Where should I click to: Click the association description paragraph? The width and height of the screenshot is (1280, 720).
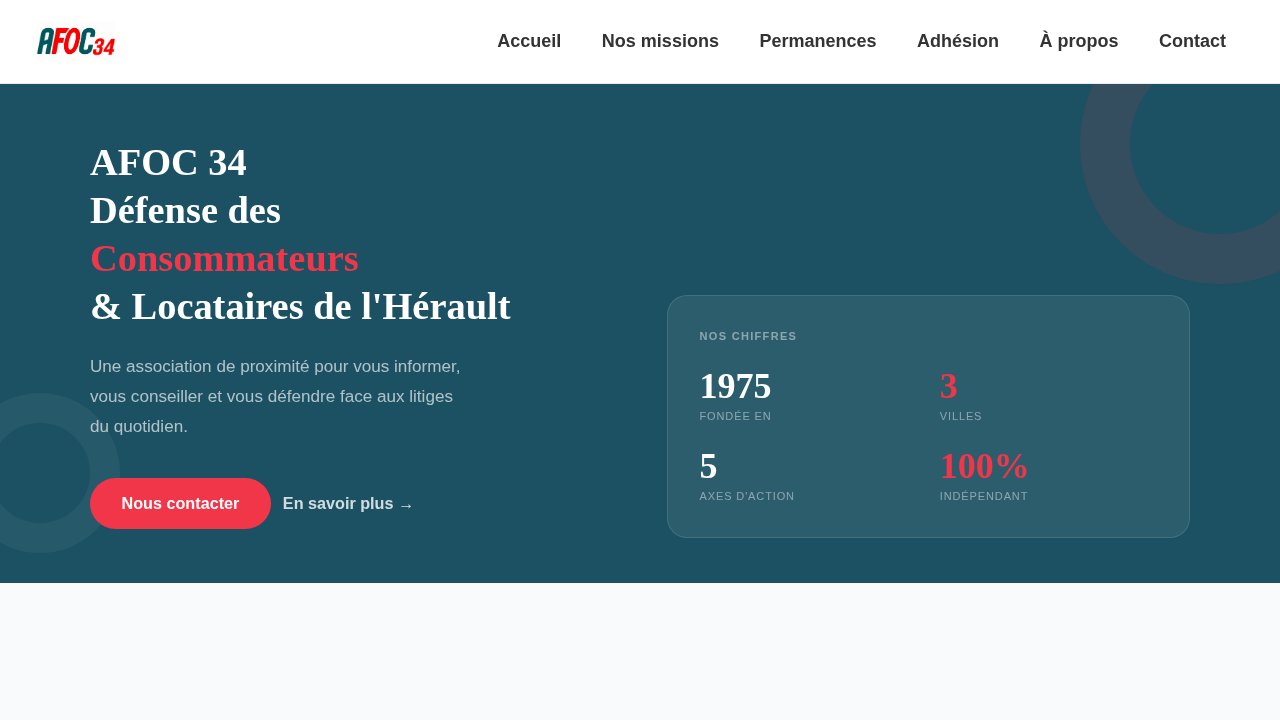(x=275, y=396)
